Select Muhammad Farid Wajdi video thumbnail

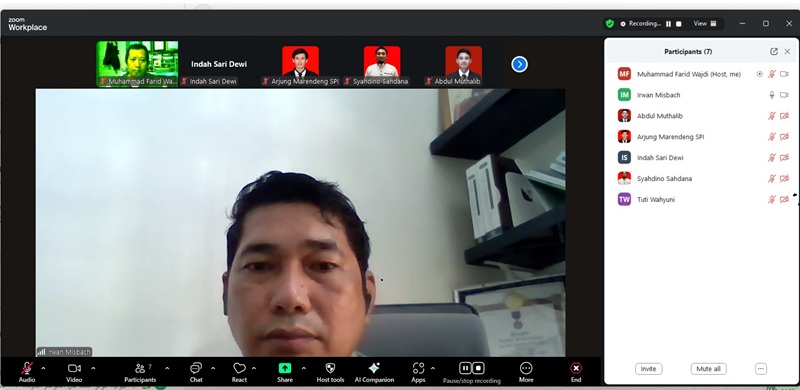(137, 64)
